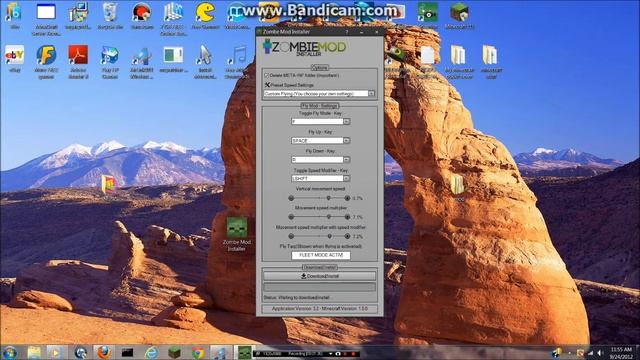Image resolution: width=640 pixels, height=360 pixels.
Task: Open the Pac-Man desktop icon
Action: [x=205, y=13]
